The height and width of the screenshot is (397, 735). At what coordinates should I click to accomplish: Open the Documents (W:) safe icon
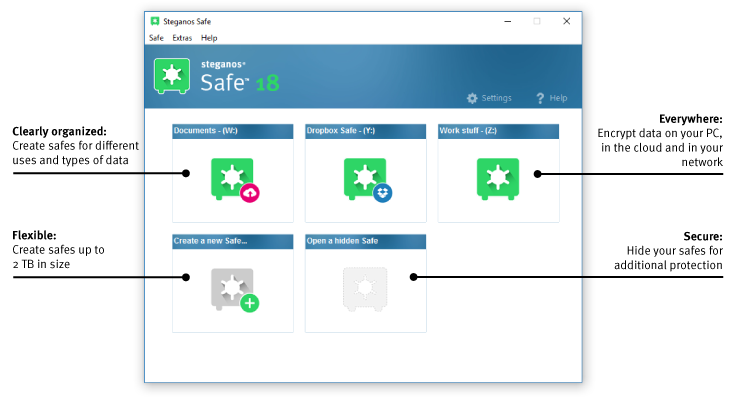coord(232,179)
